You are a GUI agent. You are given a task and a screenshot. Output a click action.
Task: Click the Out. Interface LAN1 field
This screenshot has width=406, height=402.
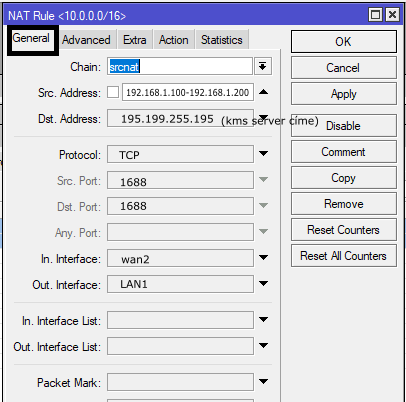[x=180, y=284]
